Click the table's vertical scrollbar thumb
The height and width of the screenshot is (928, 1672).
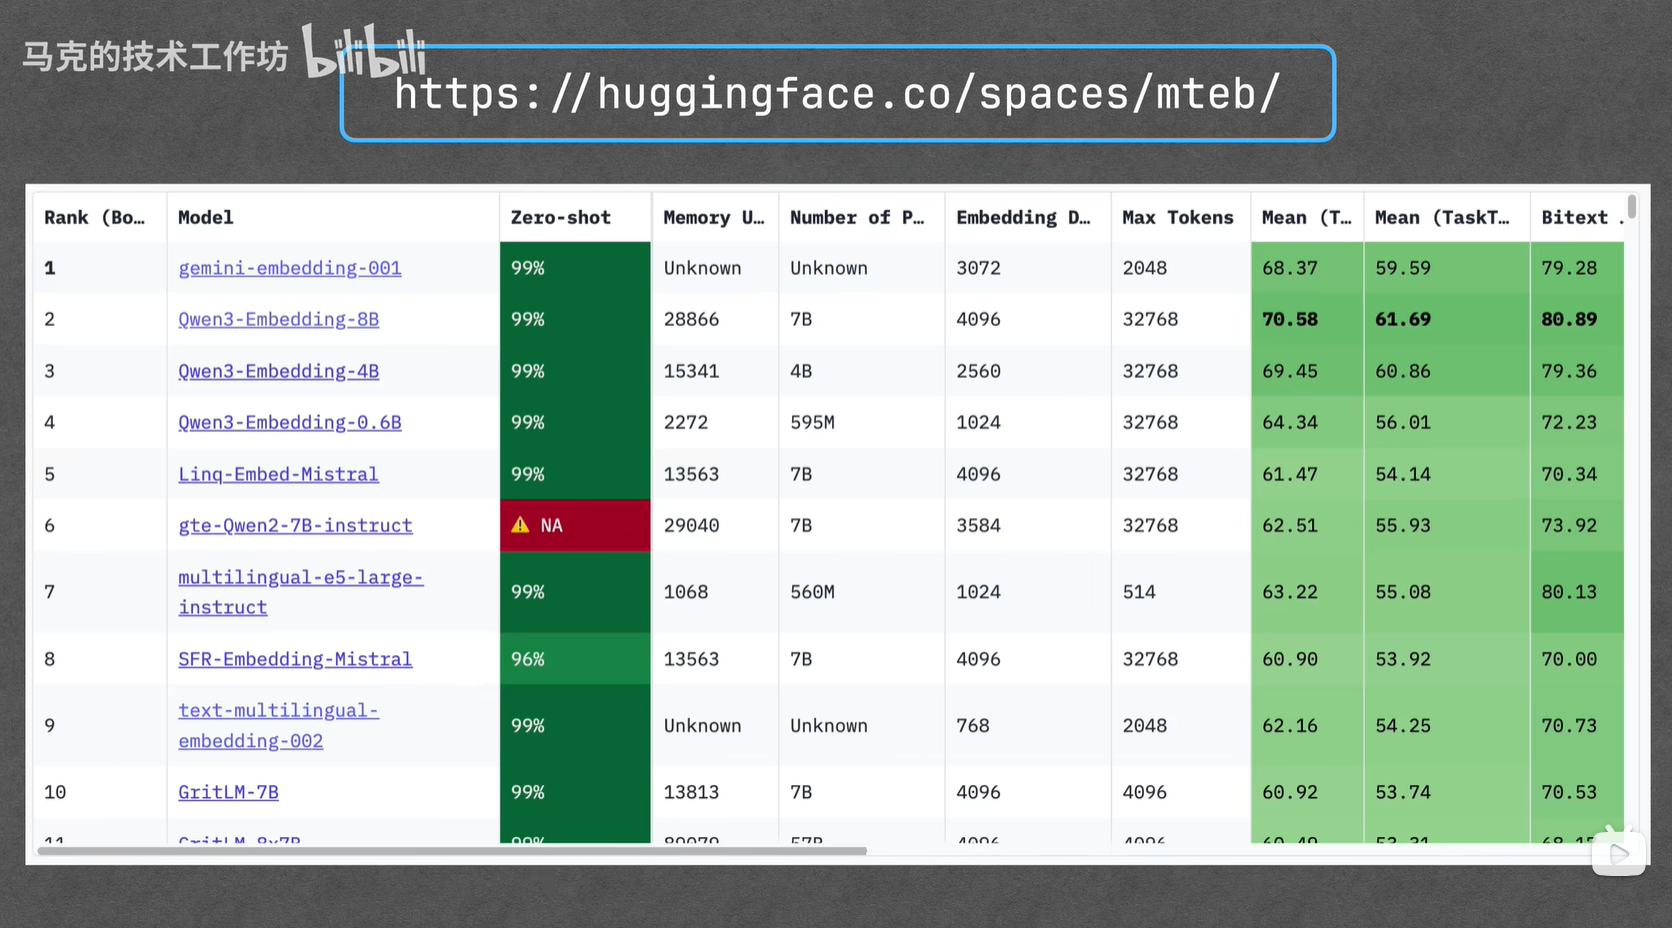(x=1632, y=206)
